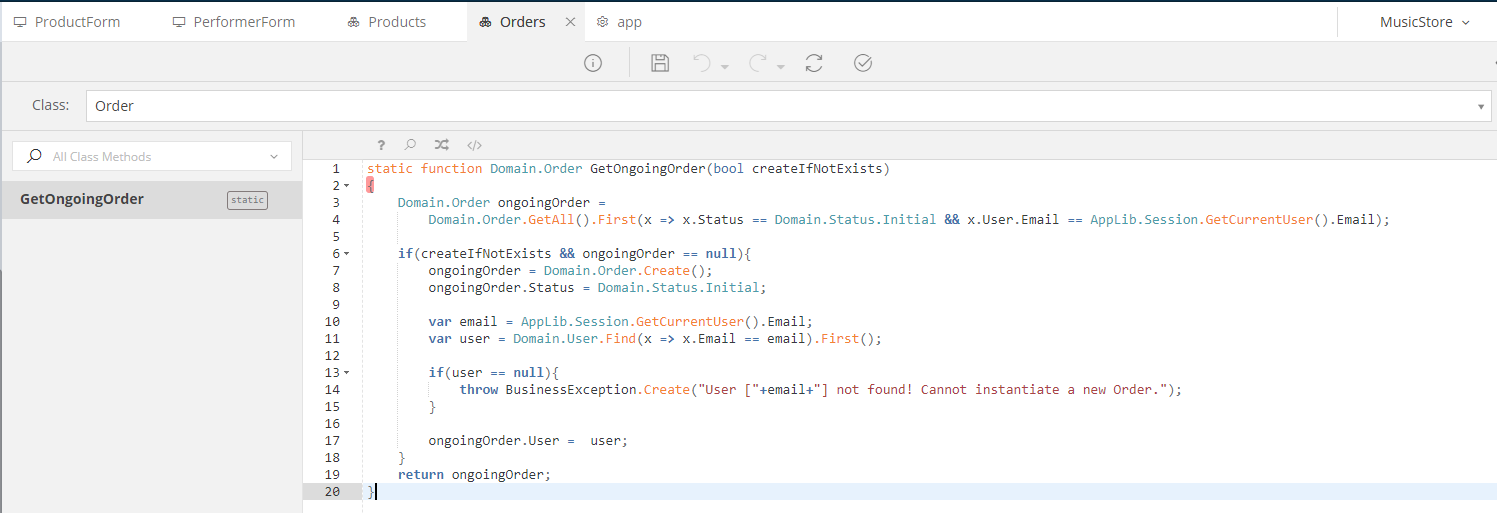This screenshot has height=513, width=1497.
Task: Click the code brackets icon
Action: click(x=475, y=145)
